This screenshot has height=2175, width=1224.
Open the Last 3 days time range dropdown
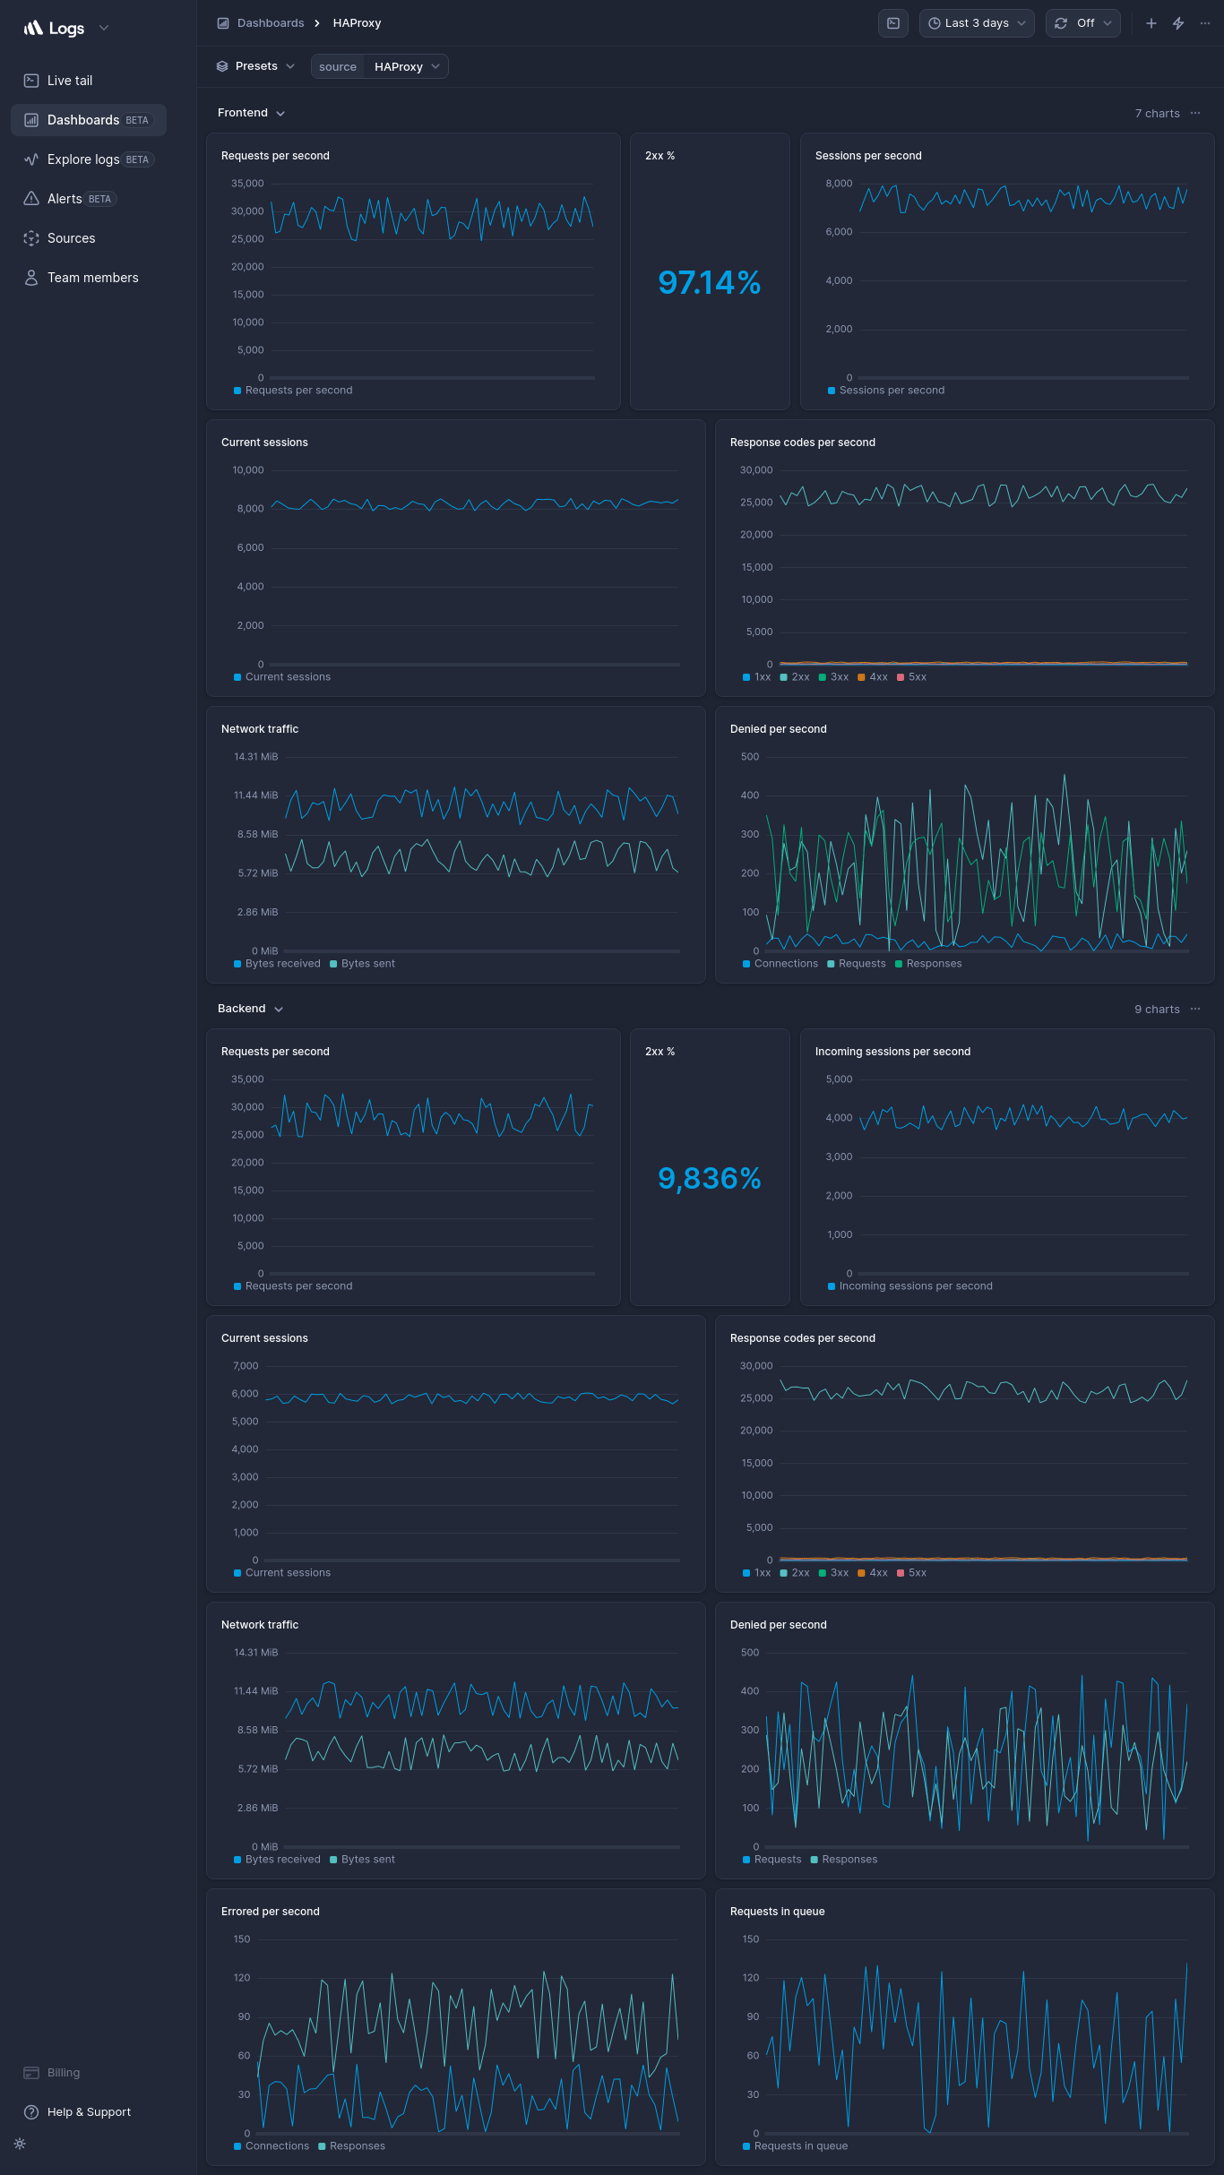[x=977, y=23]
